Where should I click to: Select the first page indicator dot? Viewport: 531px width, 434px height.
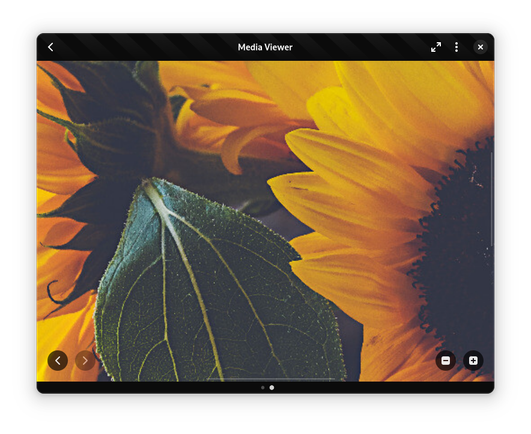click(x=263, y=388)
